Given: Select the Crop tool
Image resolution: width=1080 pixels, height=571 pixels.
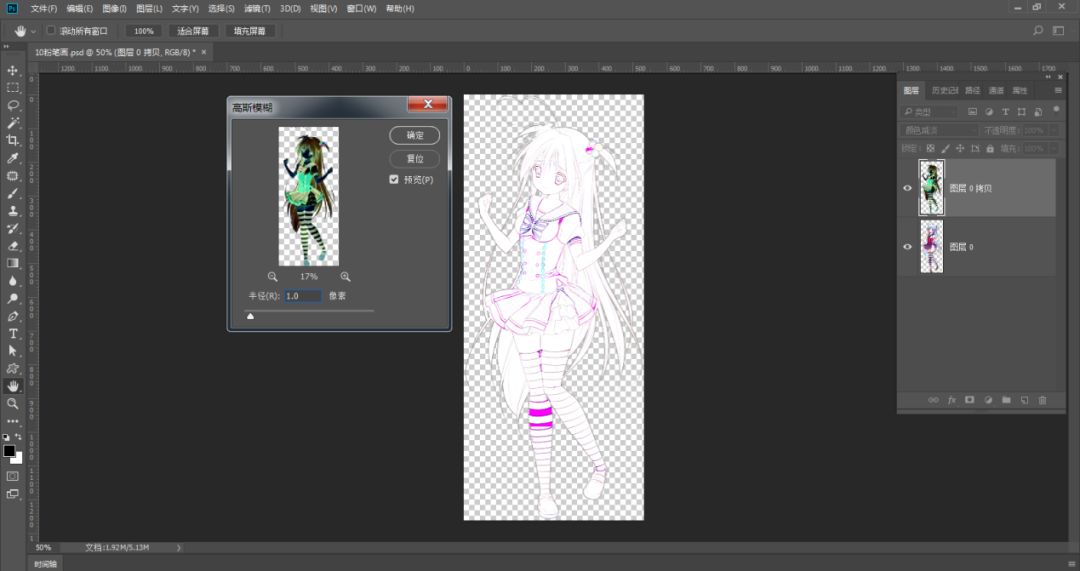Looking at the screenshot, I should (13, 140).
